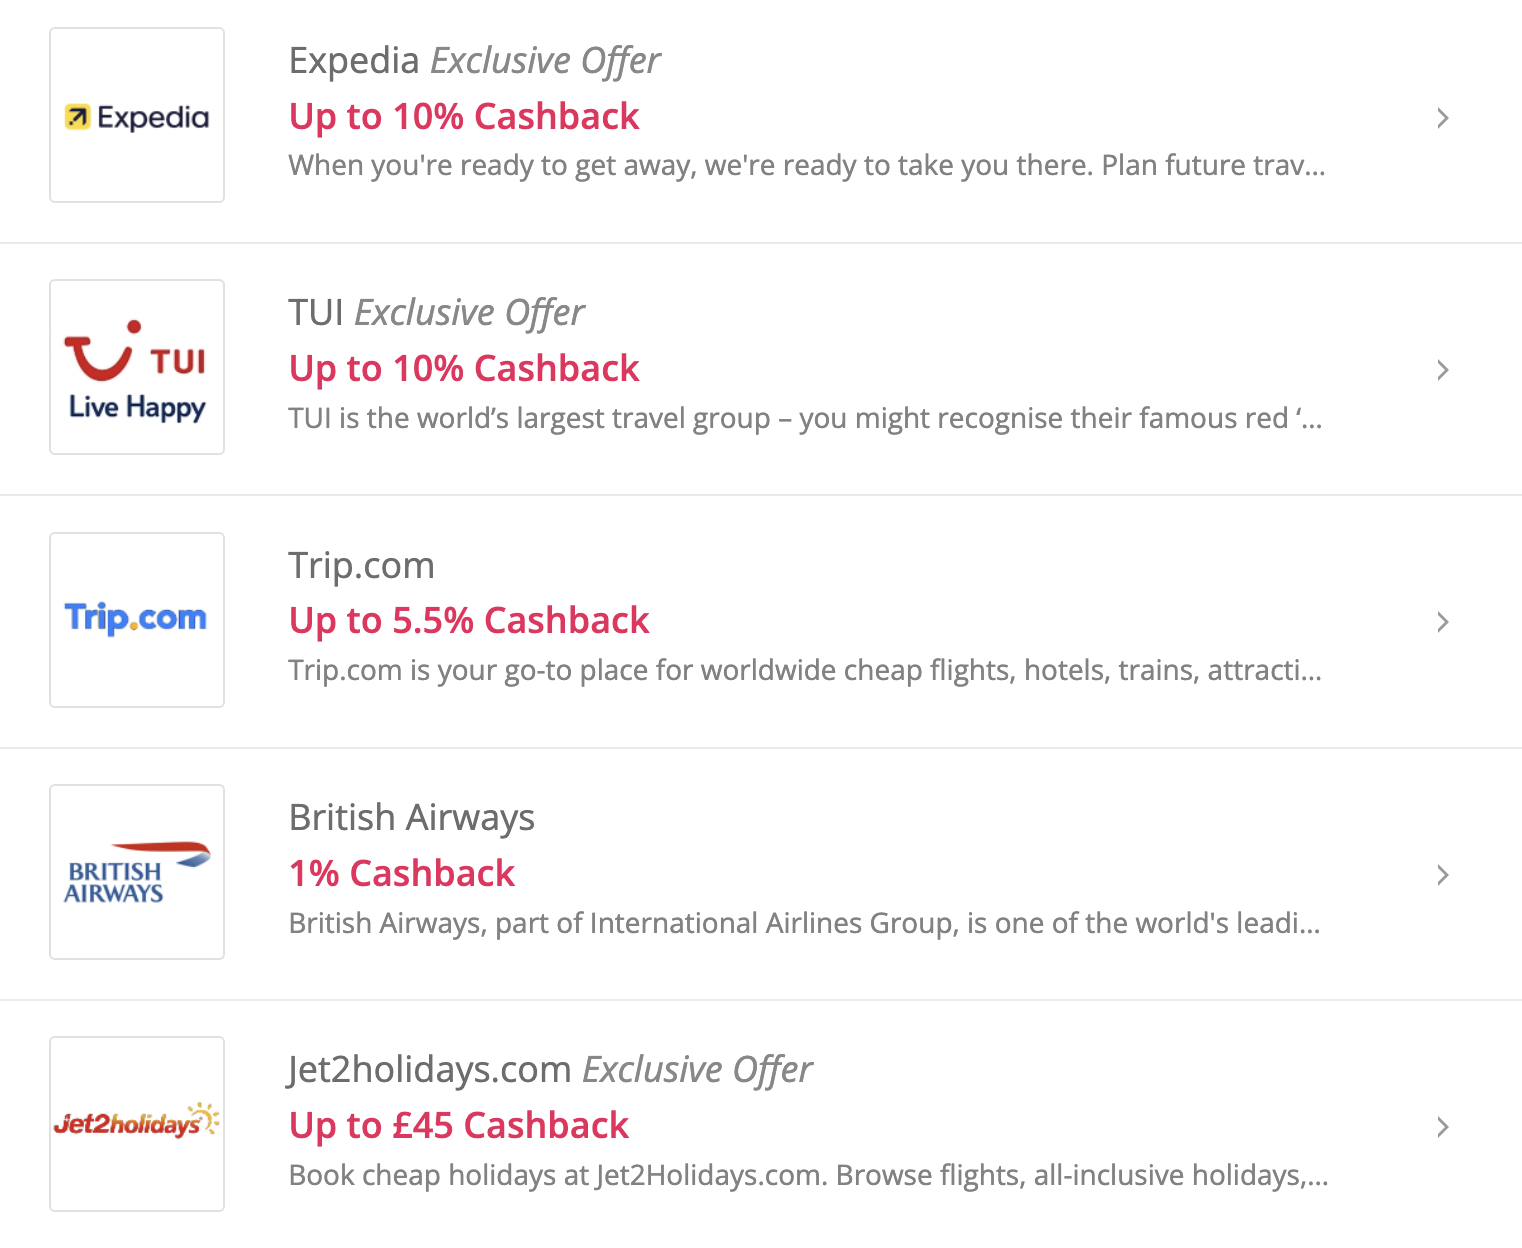Viewport: 1522px width, 1248px height.
Task: Click the TUI Live Happy logo
Action: click(137, 368)
